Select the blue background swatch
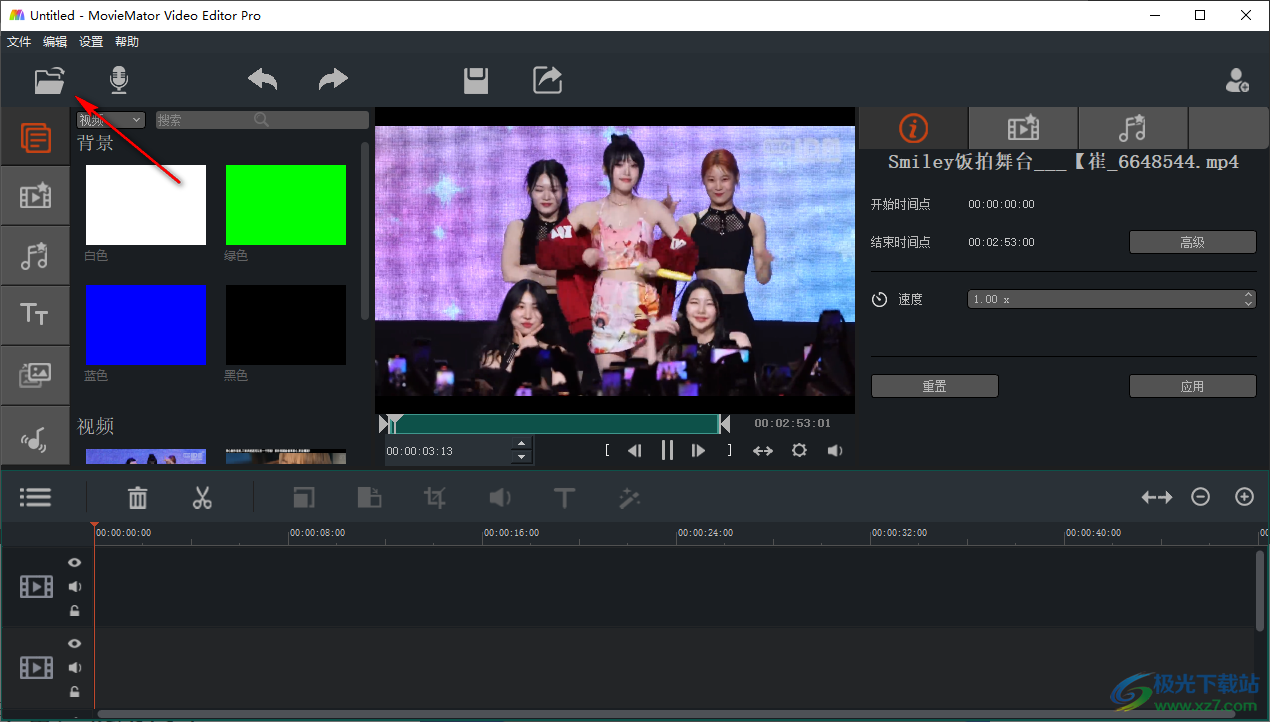Viewport: 1270px width, 722px height. coord(146,325)
